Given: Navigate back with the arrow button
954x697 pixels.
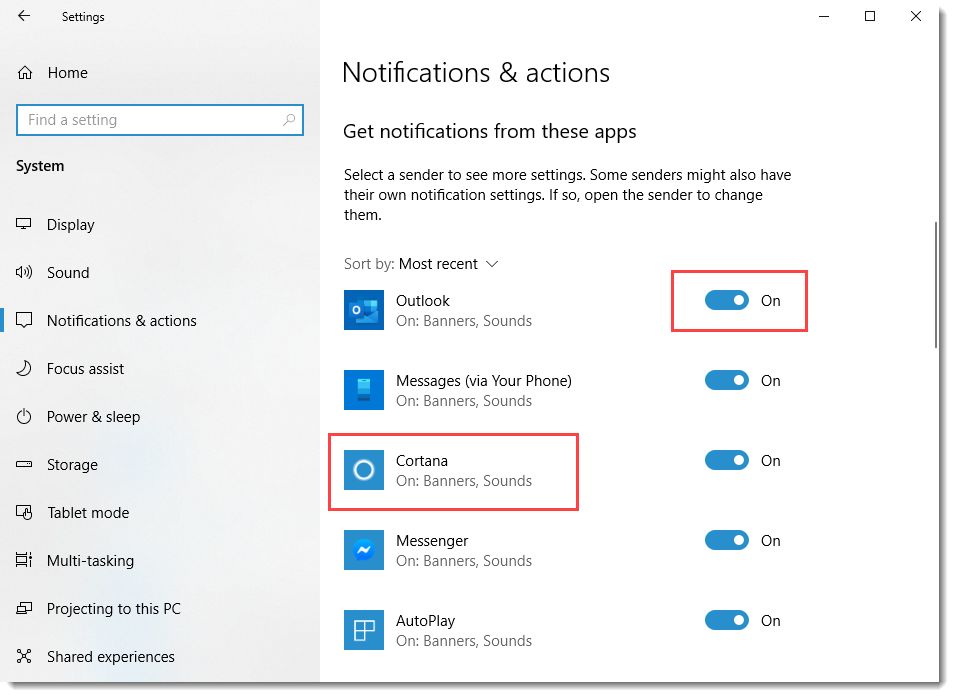Looking at the screenshot, I should tap(23, 16).
